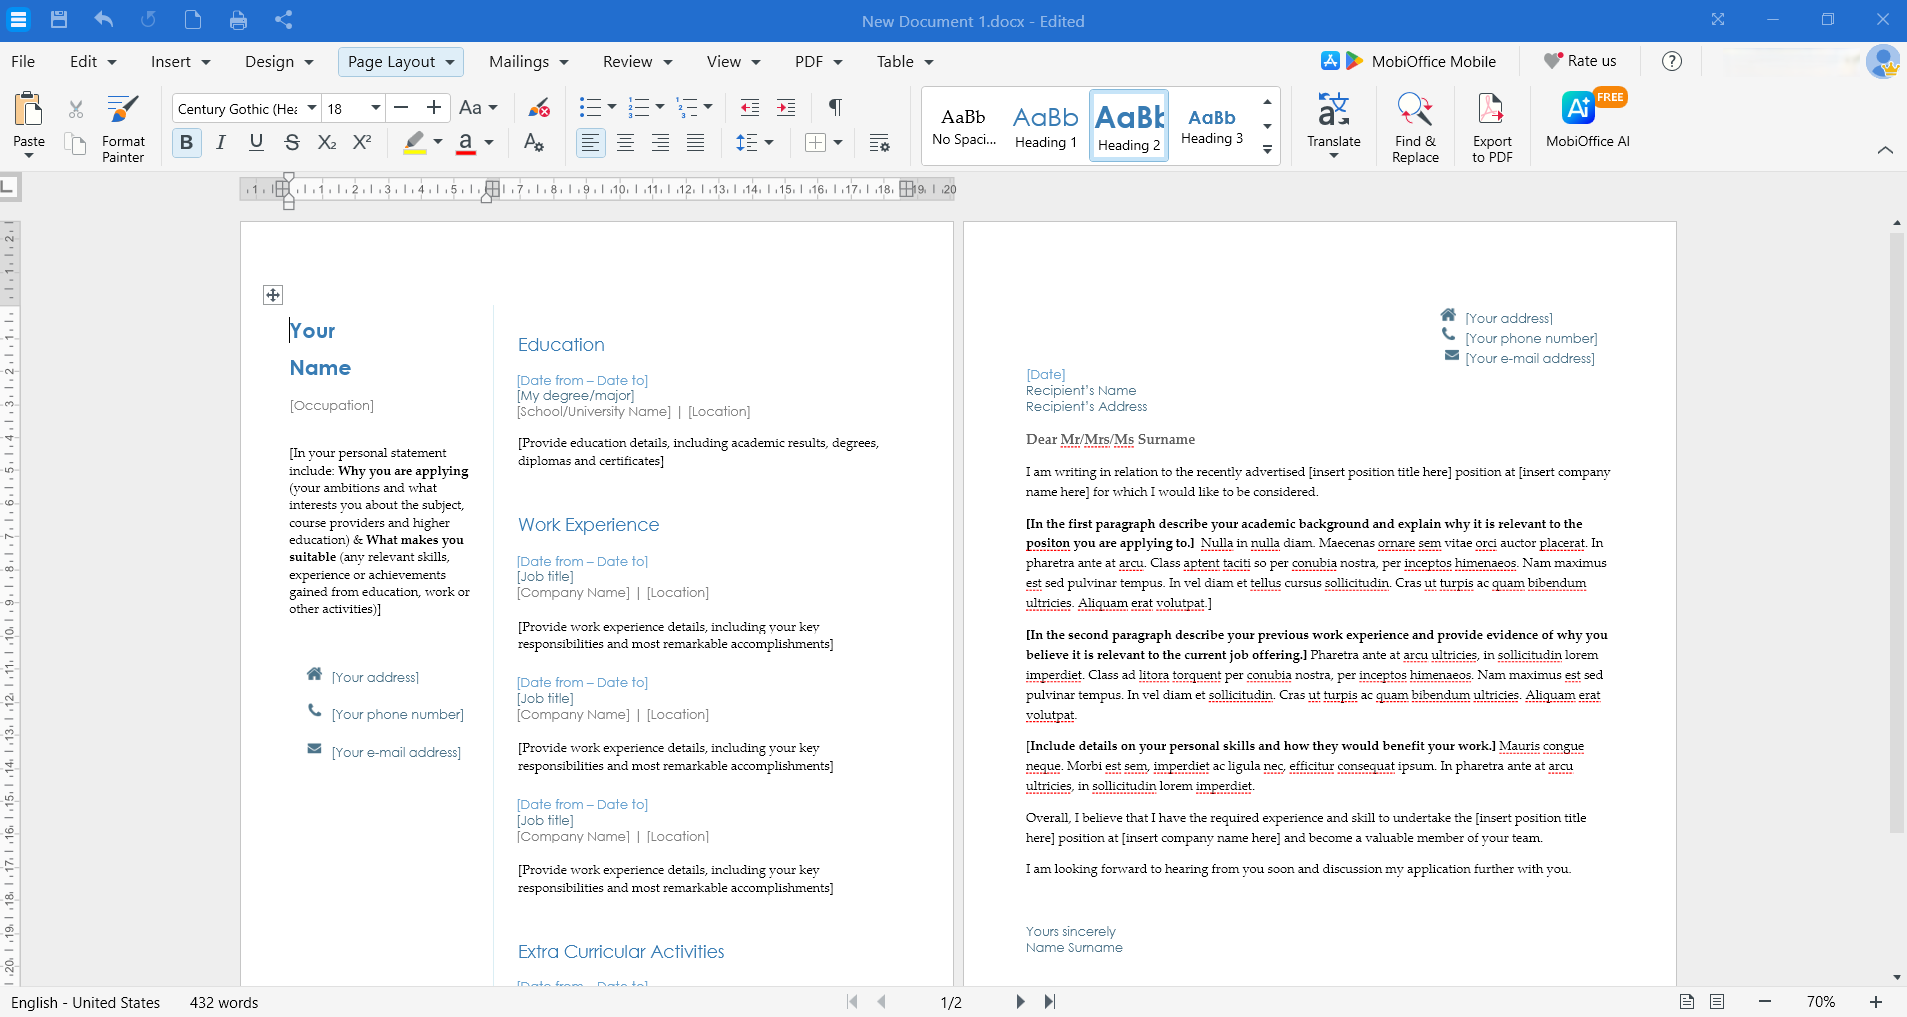Click the Cut scissors icon
The height and width of the screenshot is (1017, 1907).
point(76,109)
